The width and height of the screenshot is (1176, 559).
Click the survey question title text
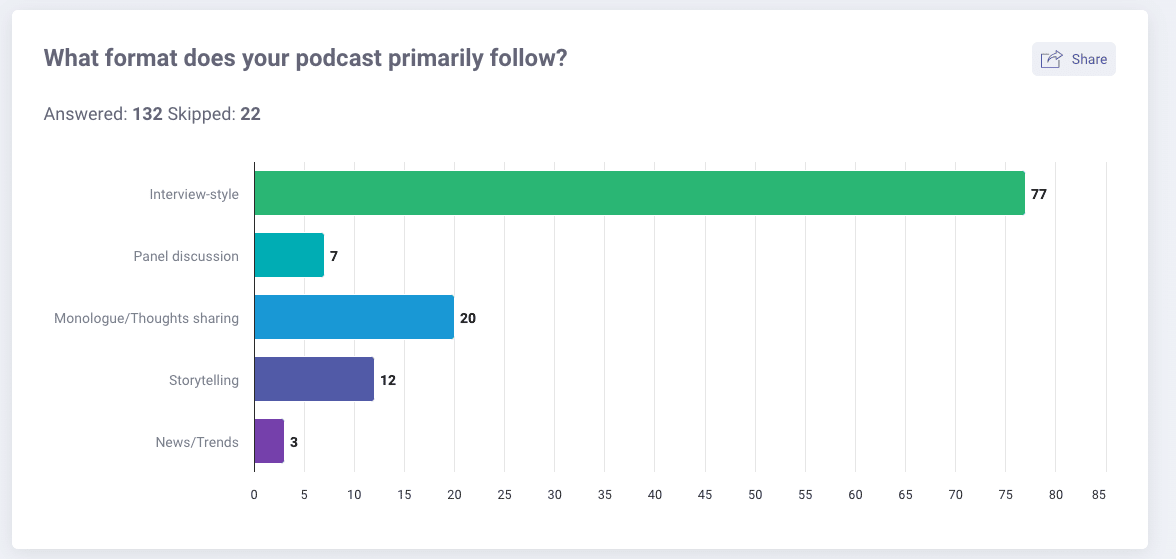(x=306, y=58)
